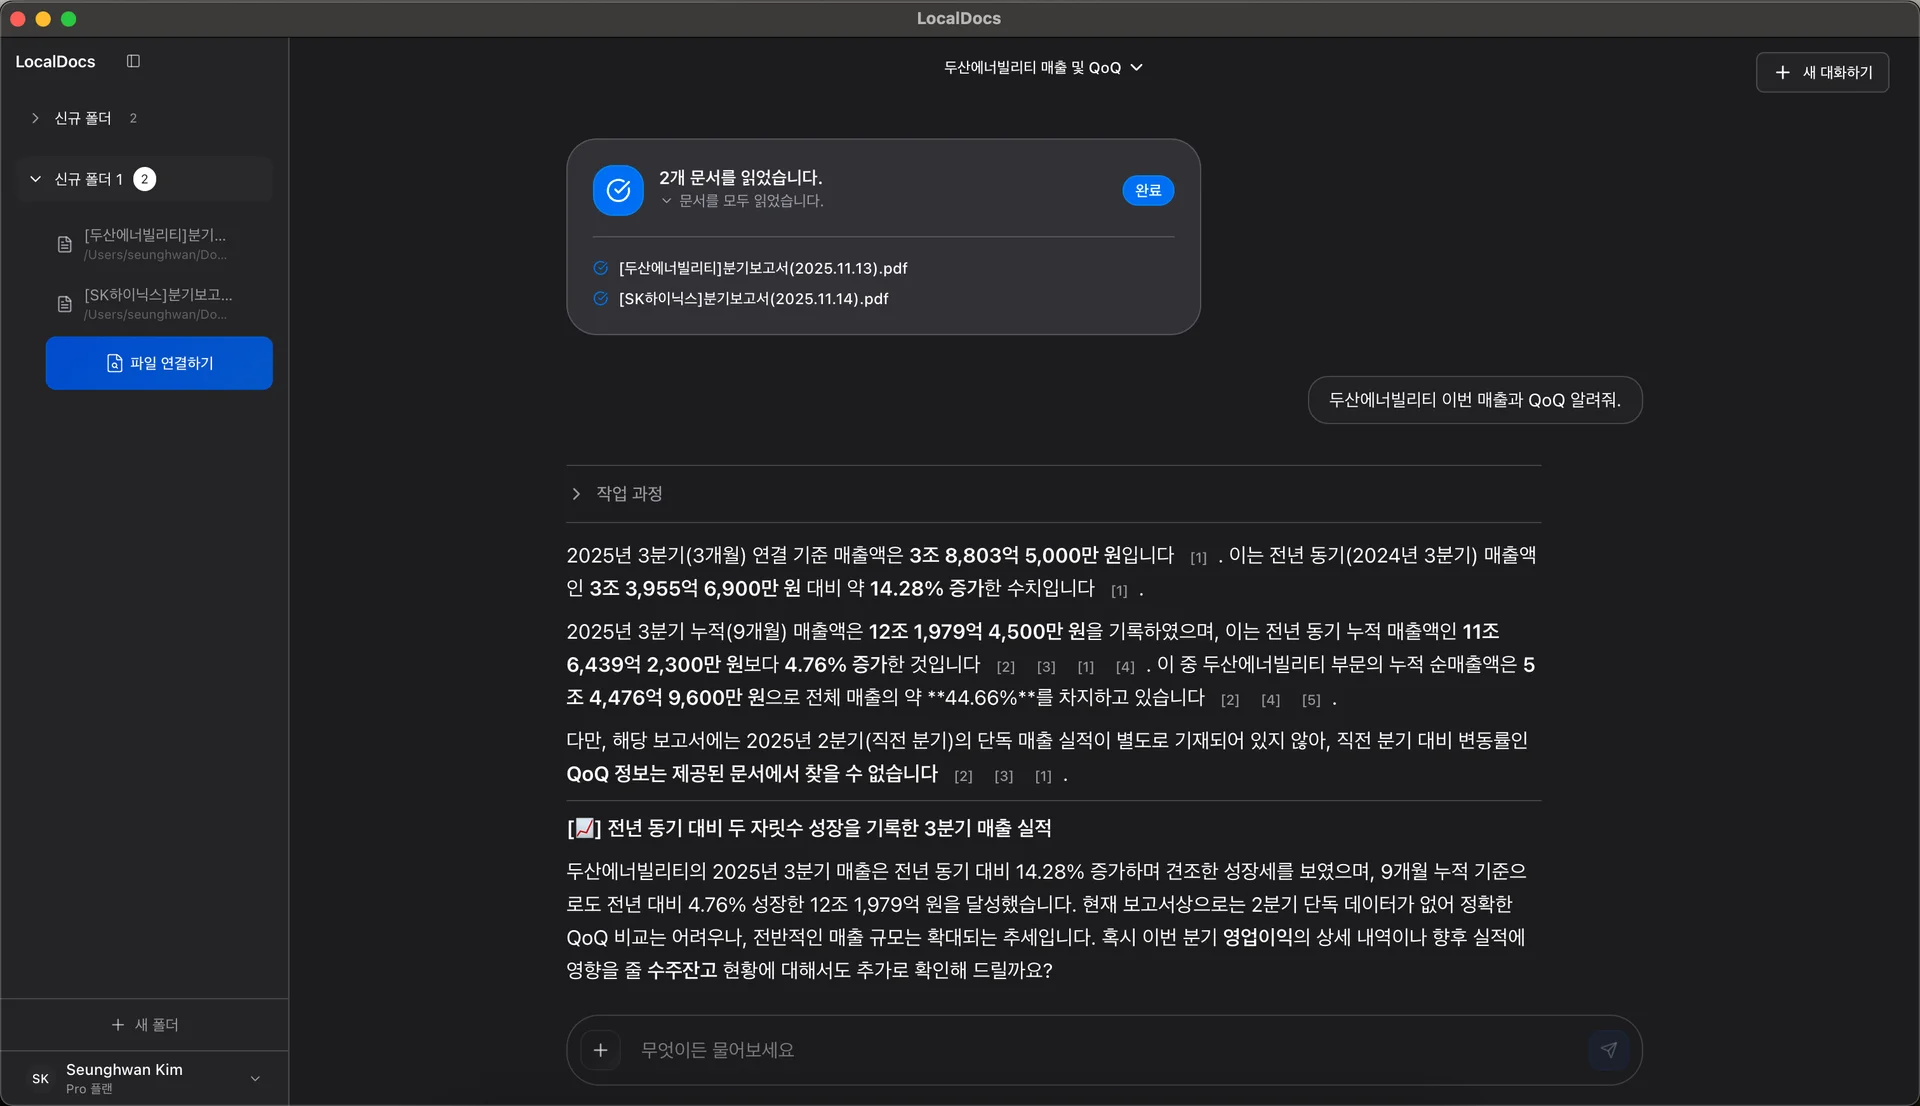The width and height of the screenshot is (1920, 1106).
Task: Click the send message arrow icon
Action: pyautogui.click(x=1608, y=1049)
